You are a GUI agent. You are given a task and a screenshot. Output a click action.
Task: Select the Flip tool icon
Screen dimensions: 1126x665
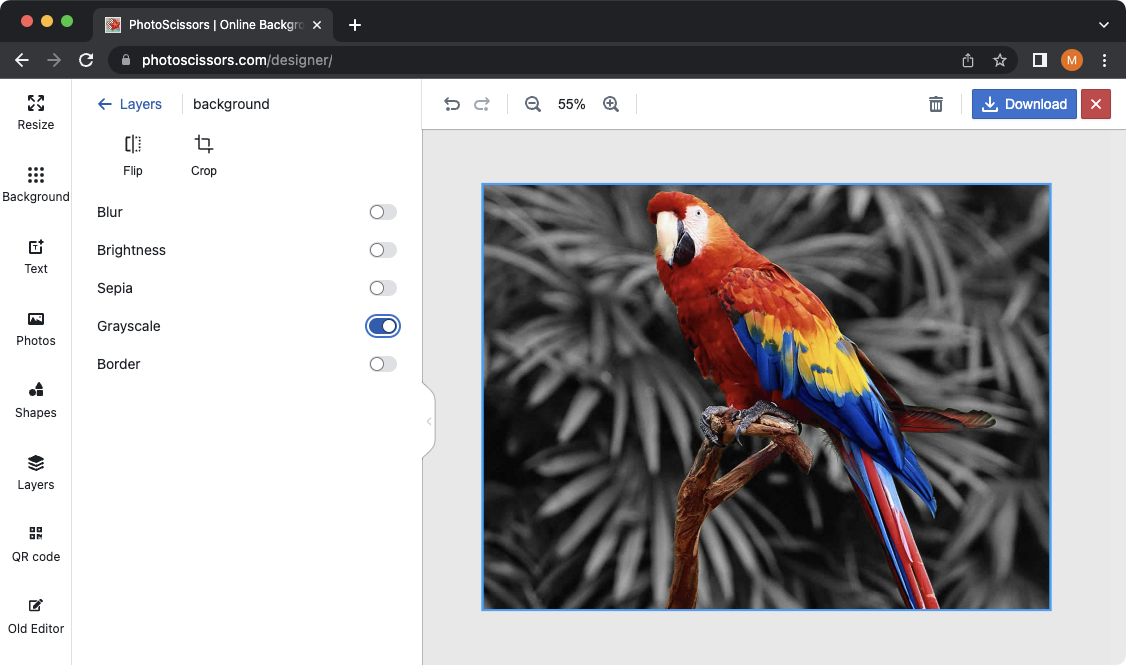(x=133, y=145)
